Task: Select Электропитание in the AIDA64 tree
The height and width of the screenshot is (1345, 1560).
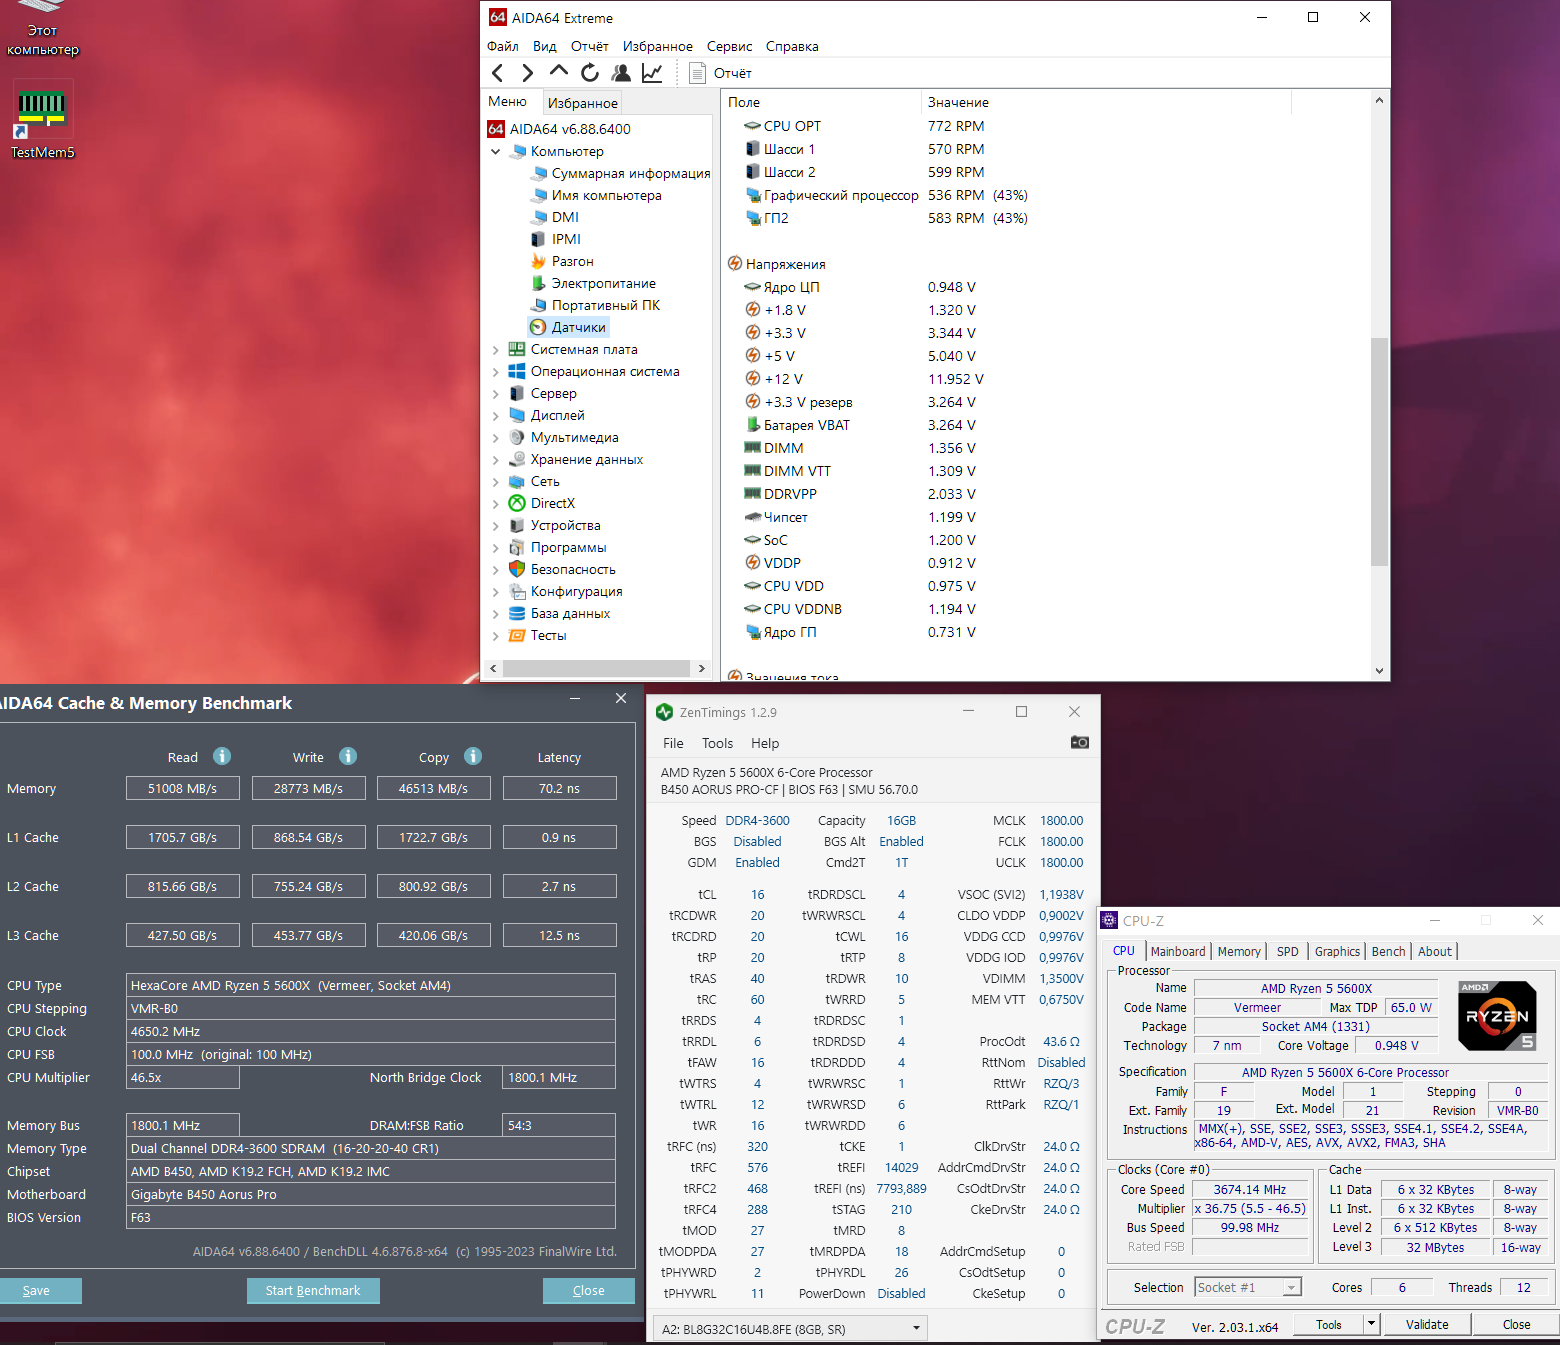Action: click(593, 283)
